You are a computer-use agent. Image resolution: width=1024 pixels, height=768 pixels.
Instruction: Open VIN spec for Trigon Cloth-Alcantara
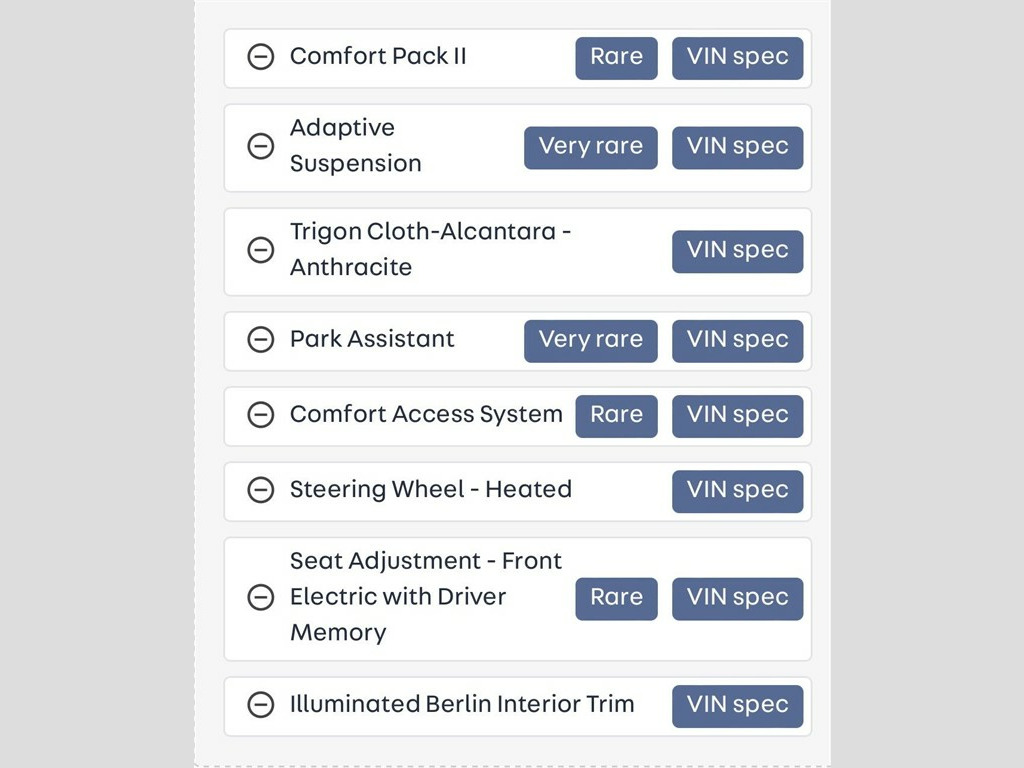[x=737, y=251]
